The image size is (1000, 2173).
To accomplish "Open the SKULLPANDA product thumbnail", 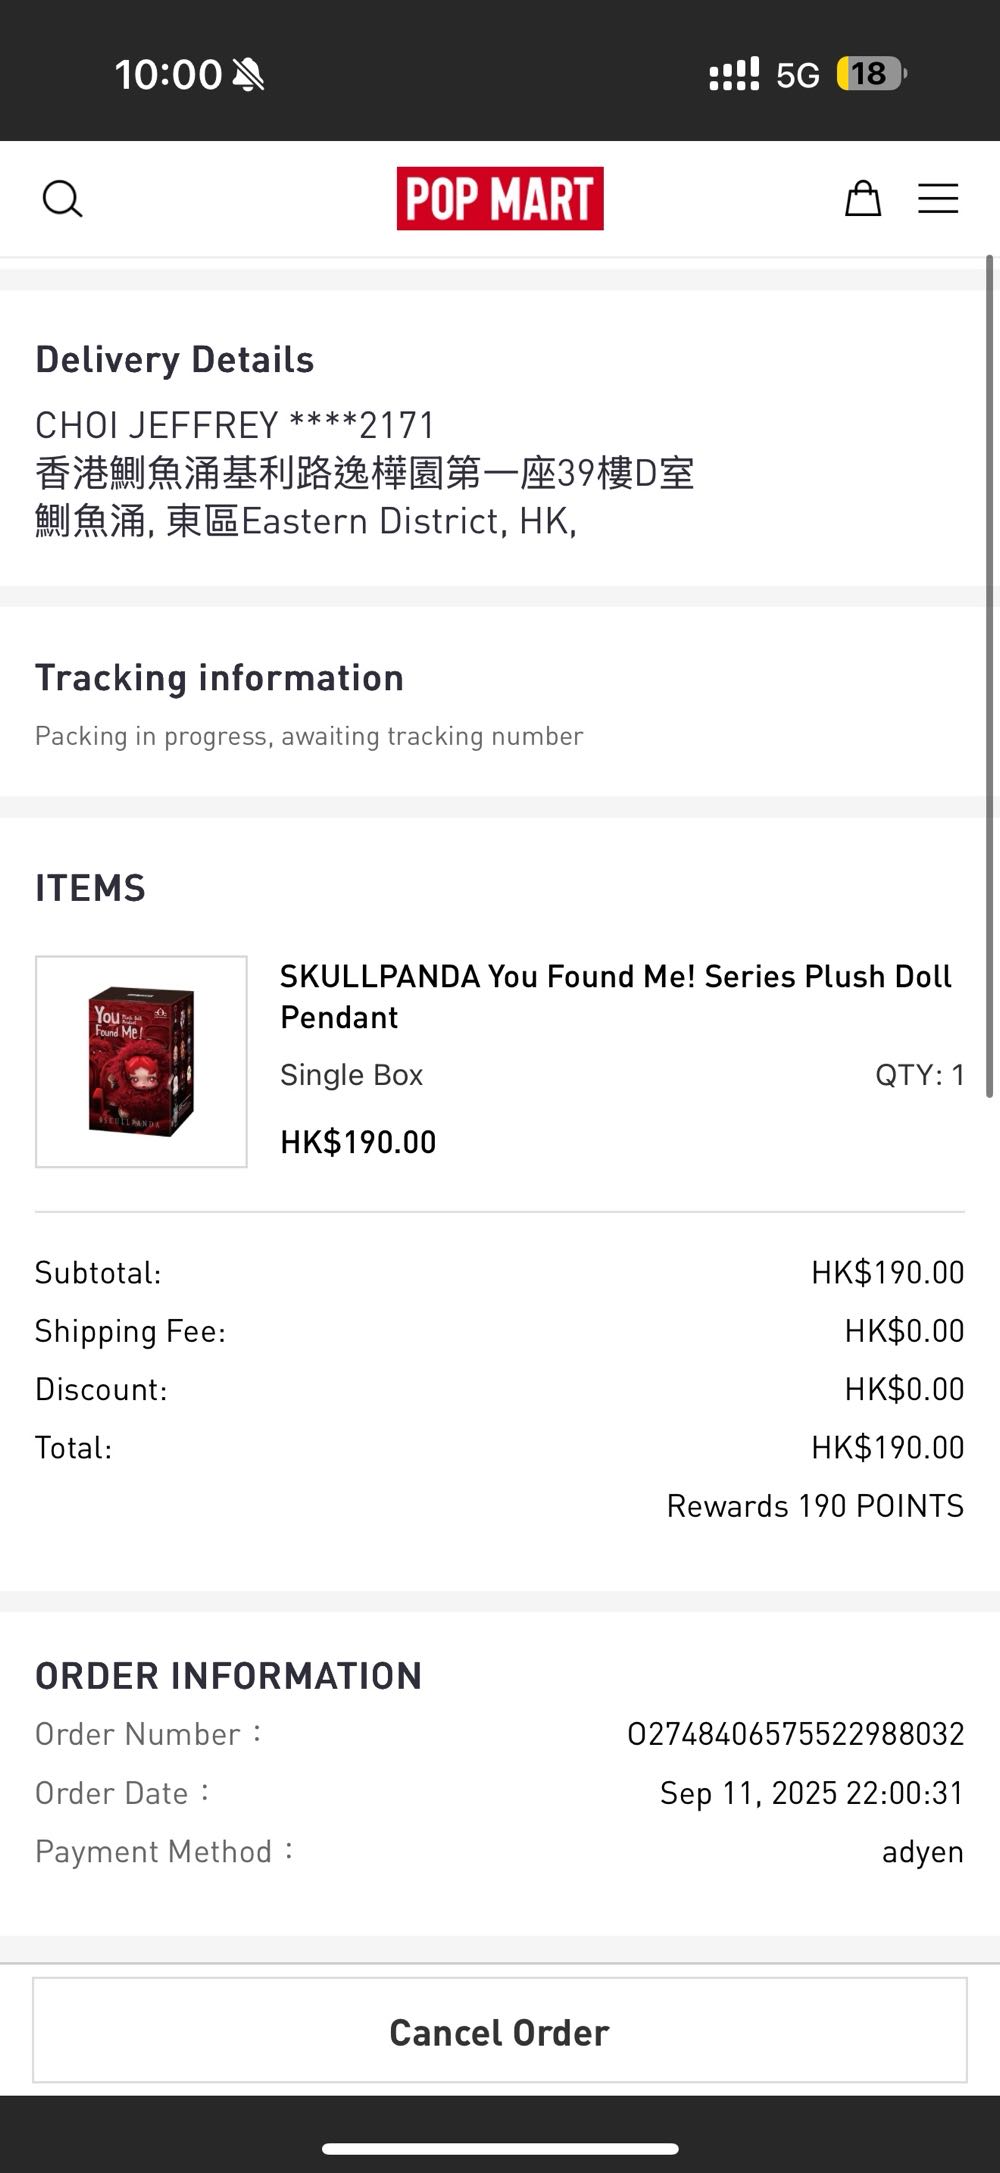I will point(141,1061).
